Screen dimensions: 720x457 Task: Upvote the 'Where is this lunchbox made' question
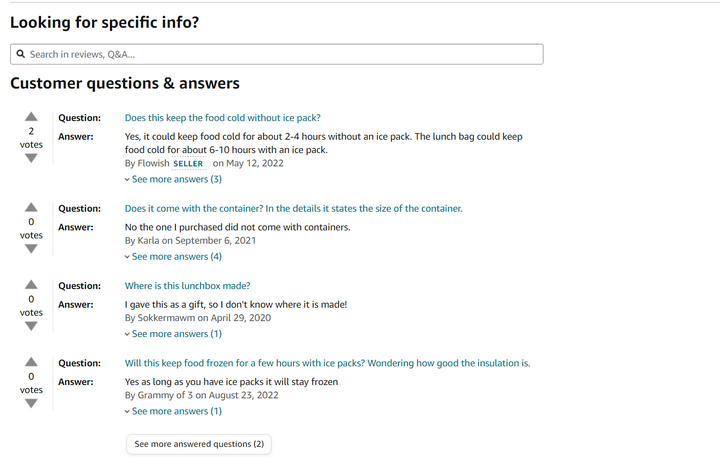coord(31,284)
